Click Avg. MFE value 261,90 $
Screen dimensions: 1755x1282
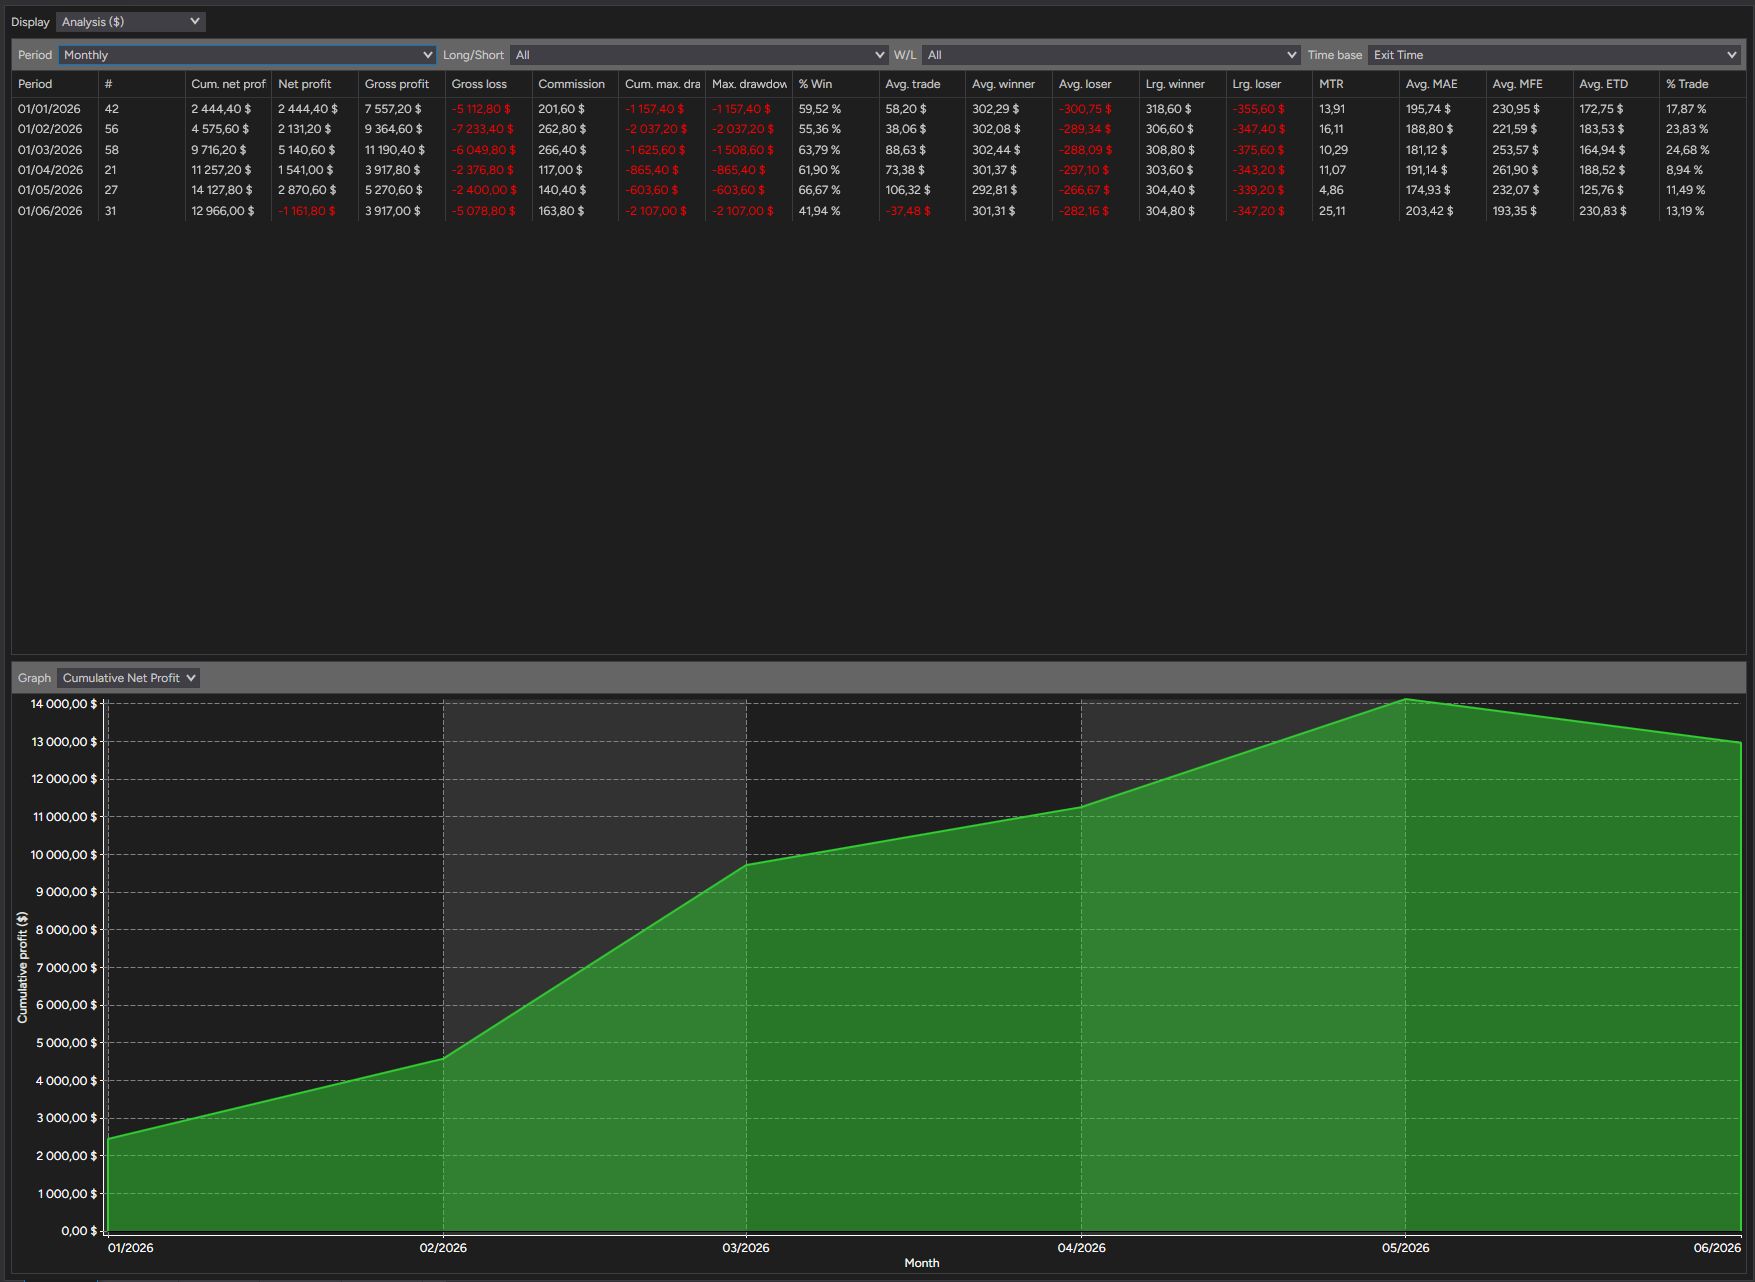tap(1516, 170)
